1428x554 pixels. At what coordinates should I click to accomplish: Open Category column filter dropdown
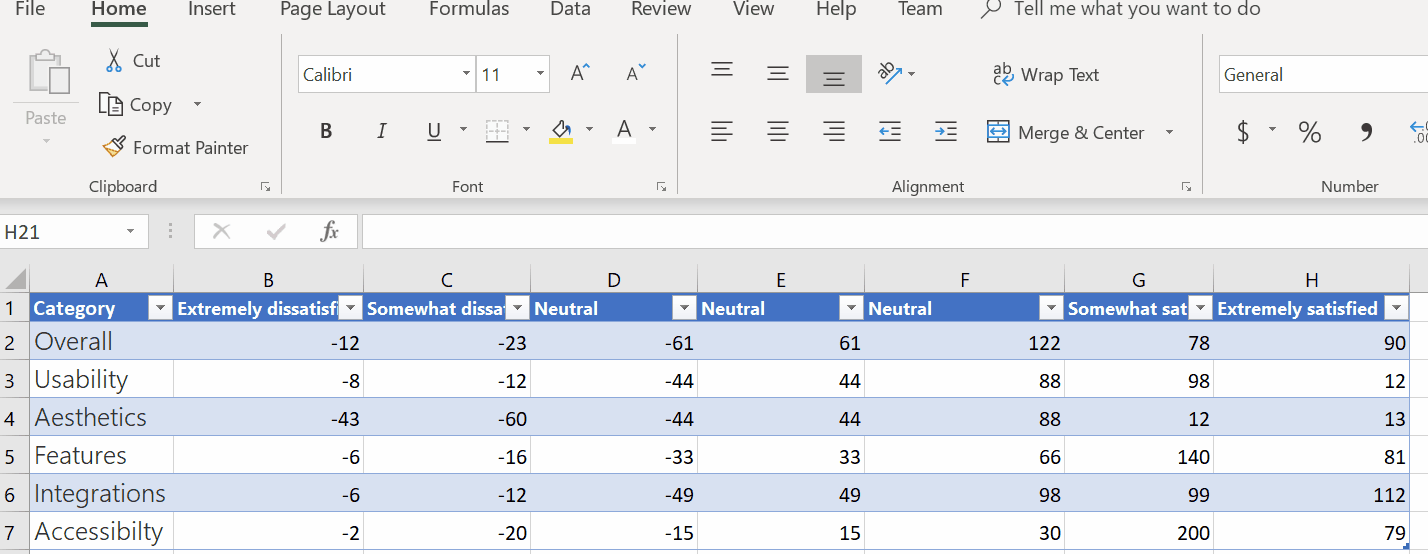(160, 309)
